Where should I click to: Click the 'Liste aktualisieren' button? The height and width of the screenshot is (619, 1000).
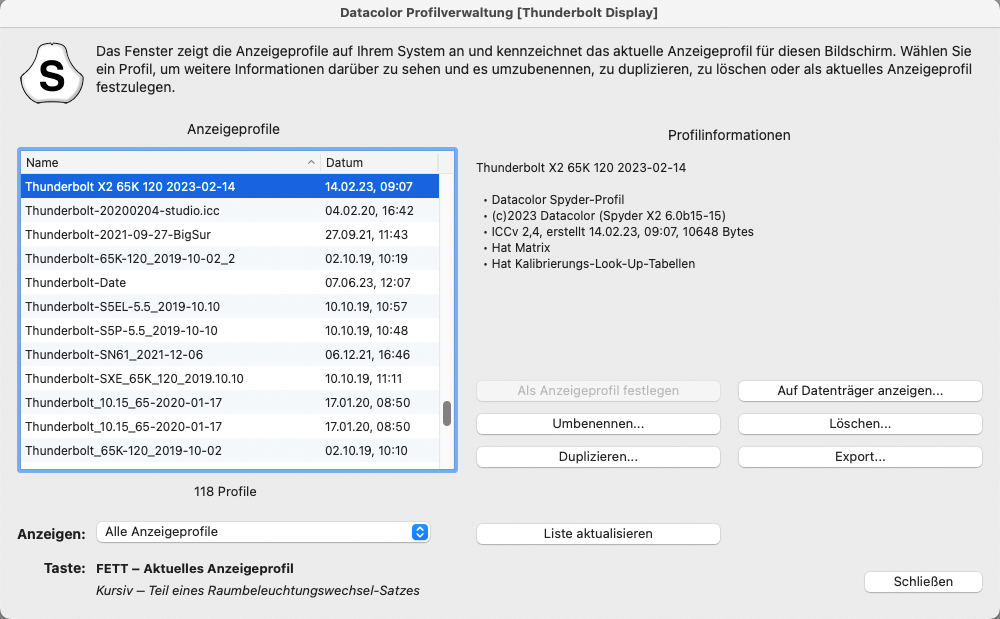[x=598, y=534]
